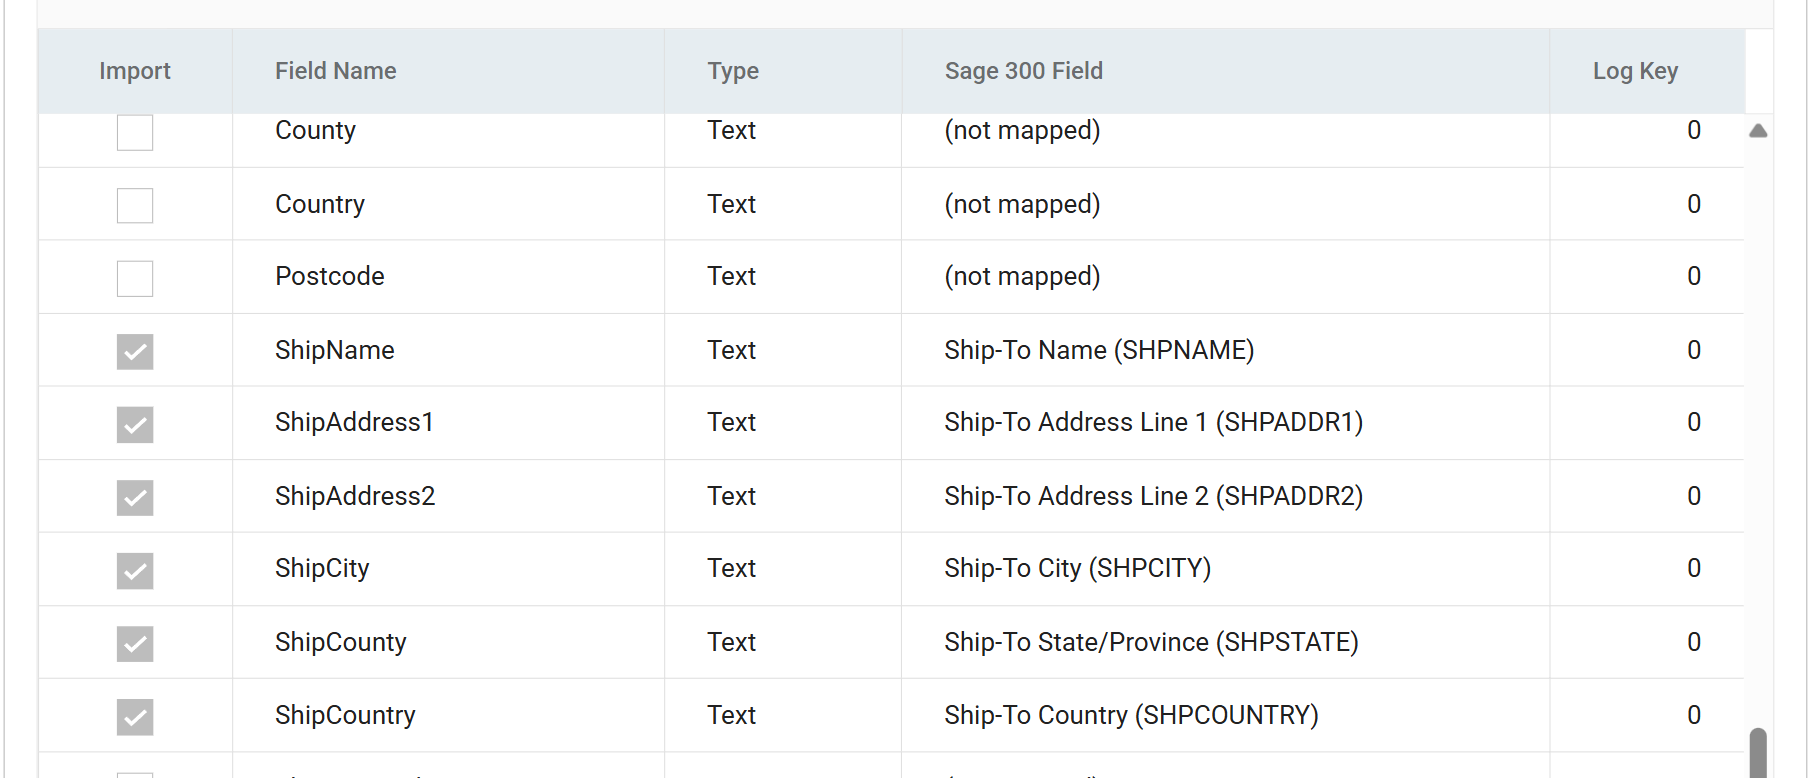Open Sage 300 mapping for Country row

click(x=1226, y=204)
